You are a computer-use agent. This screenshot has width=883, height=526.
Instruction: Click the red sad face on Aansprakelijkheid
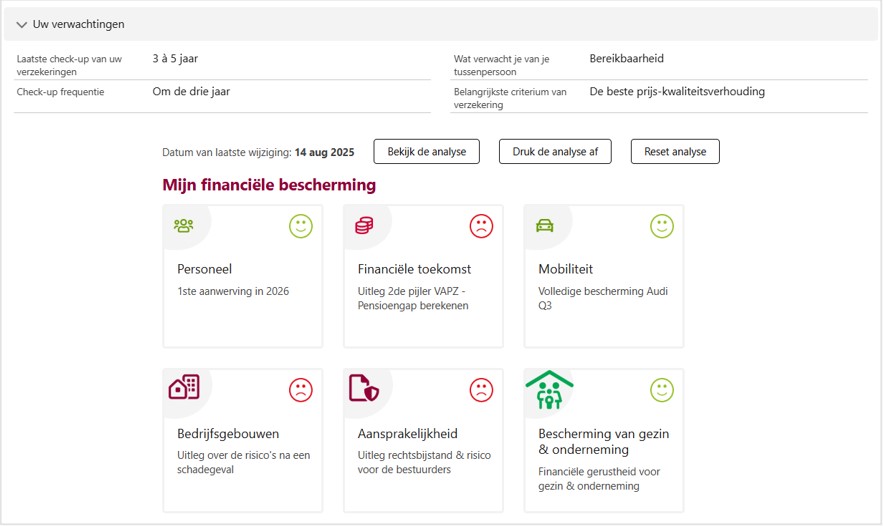(x=482, y=389)
